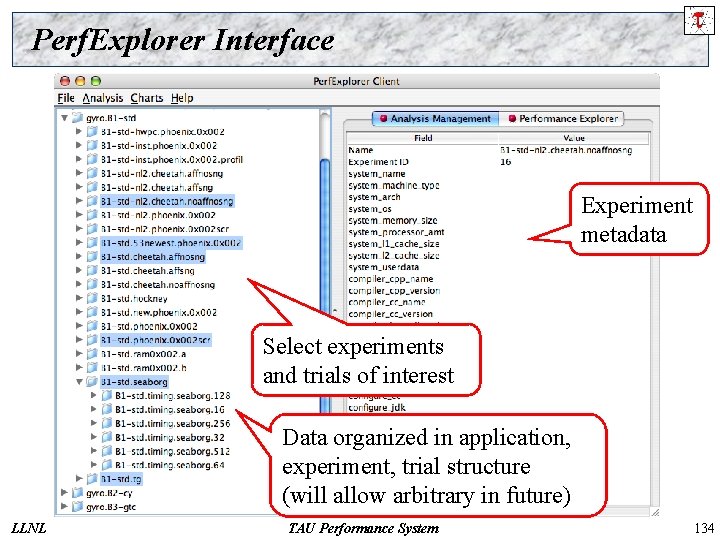The height and width of the screenshot is (540, 720).
Task: Expand the B1-std.timing.seaborg.128 trial
Action: (x=93, y=395)
